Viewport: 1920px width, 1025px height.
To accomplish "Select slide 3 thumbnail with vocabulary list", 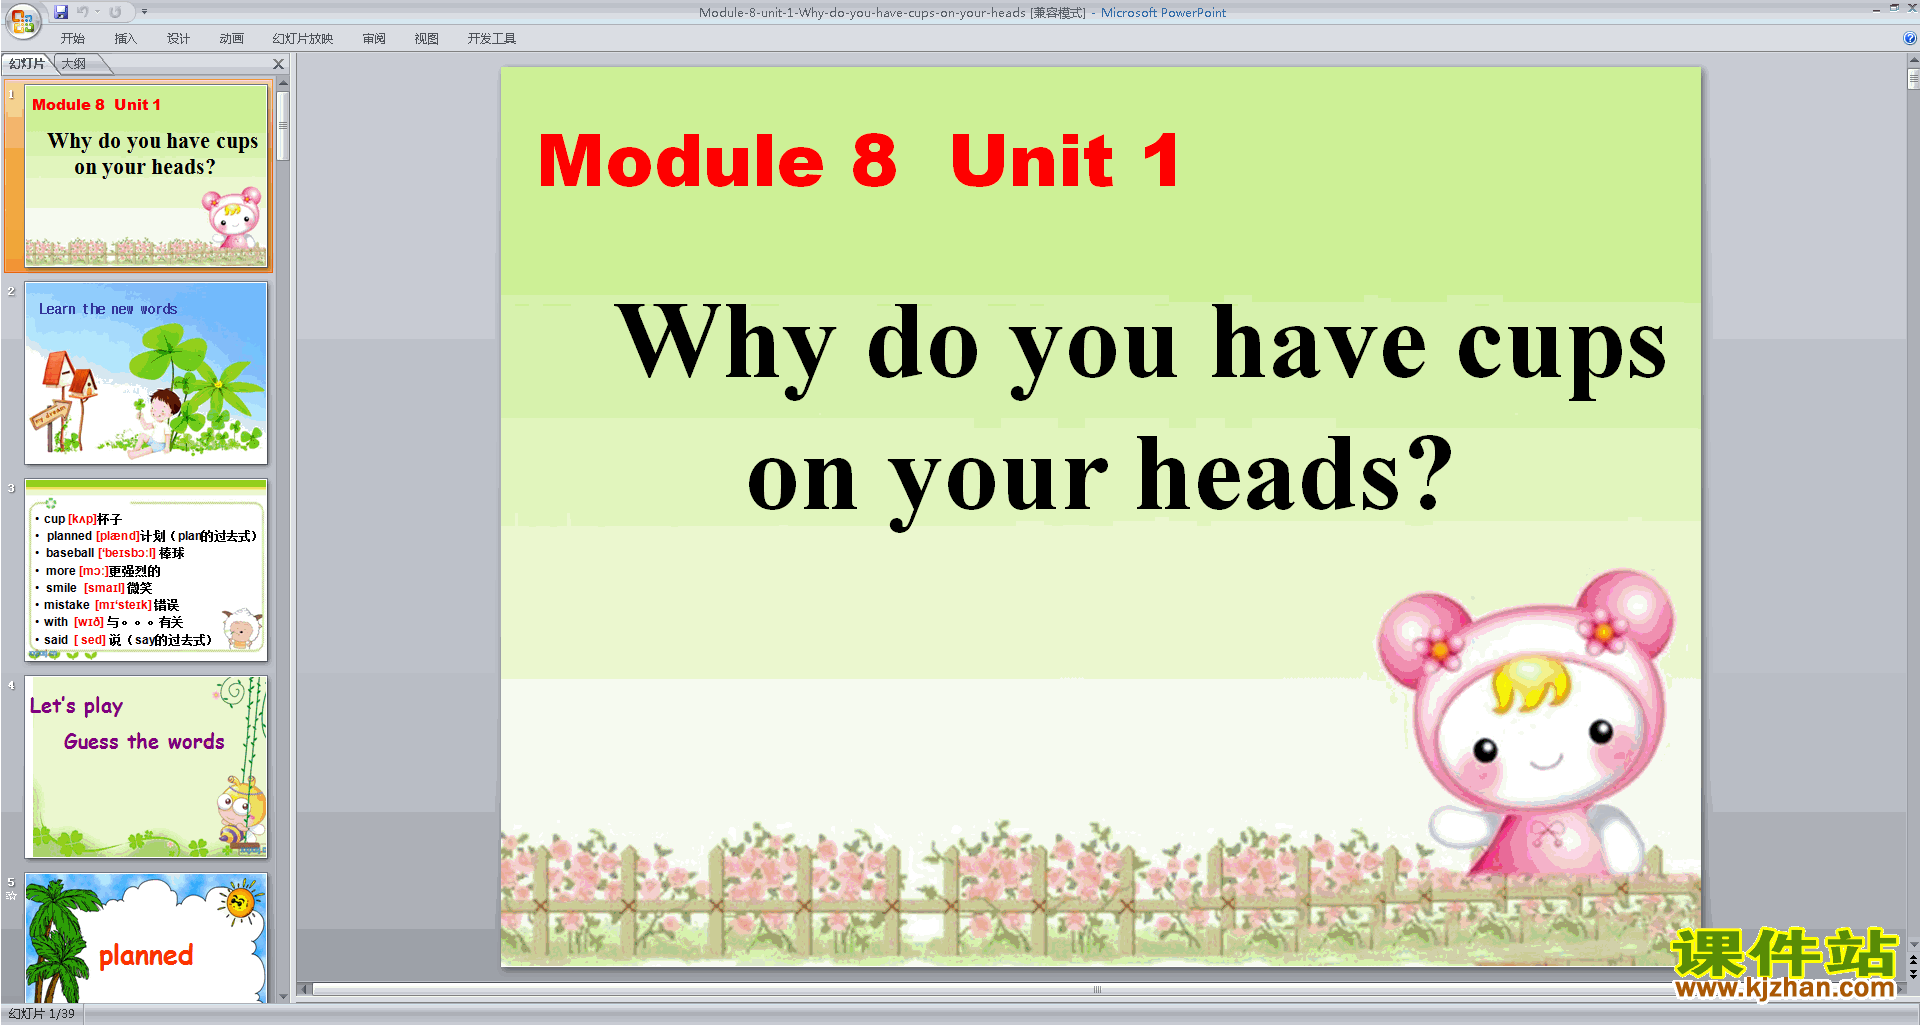I will [146, 570].
